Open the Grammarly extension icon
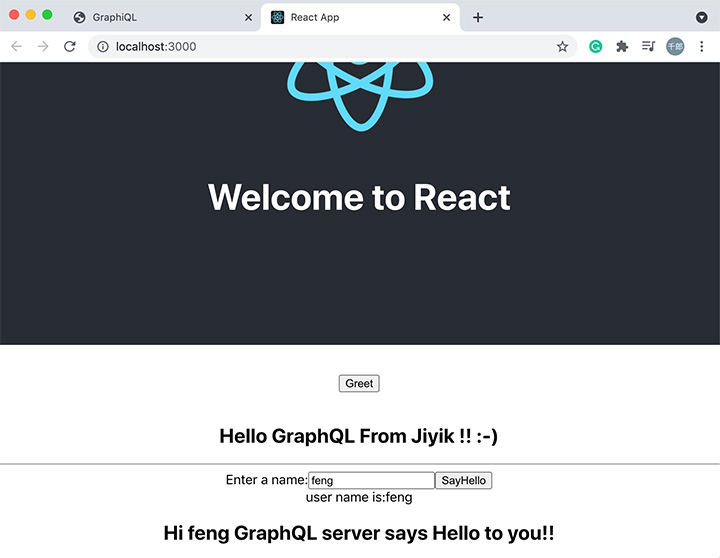The width and height of the screenshot is (720, 558). (596, 46)
